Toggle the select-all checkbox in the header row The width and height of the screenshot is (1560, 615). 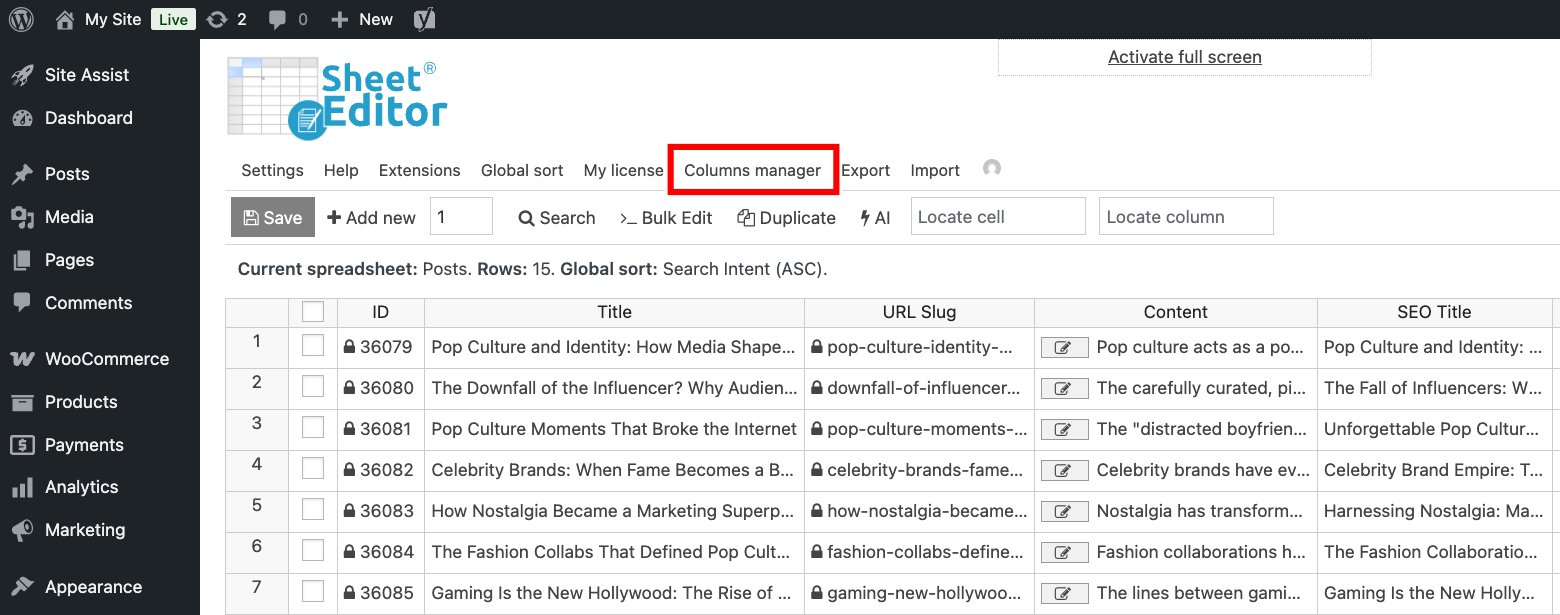click(313, 311)
